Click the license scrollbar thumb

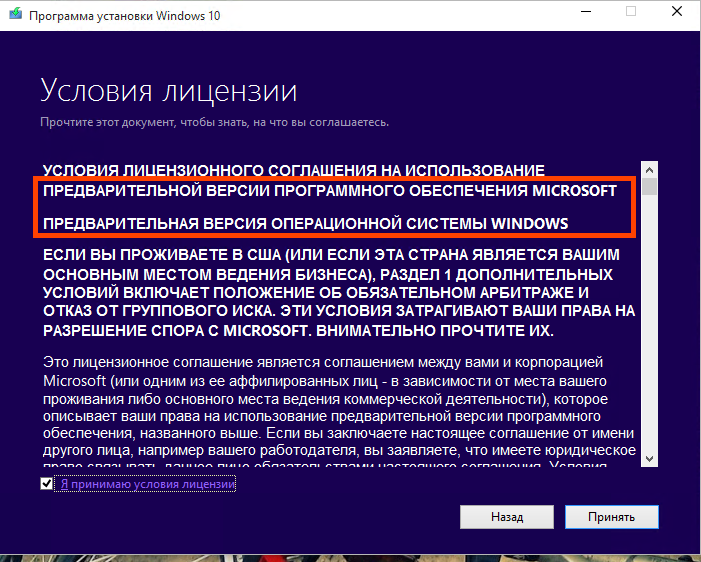(650, 186)
